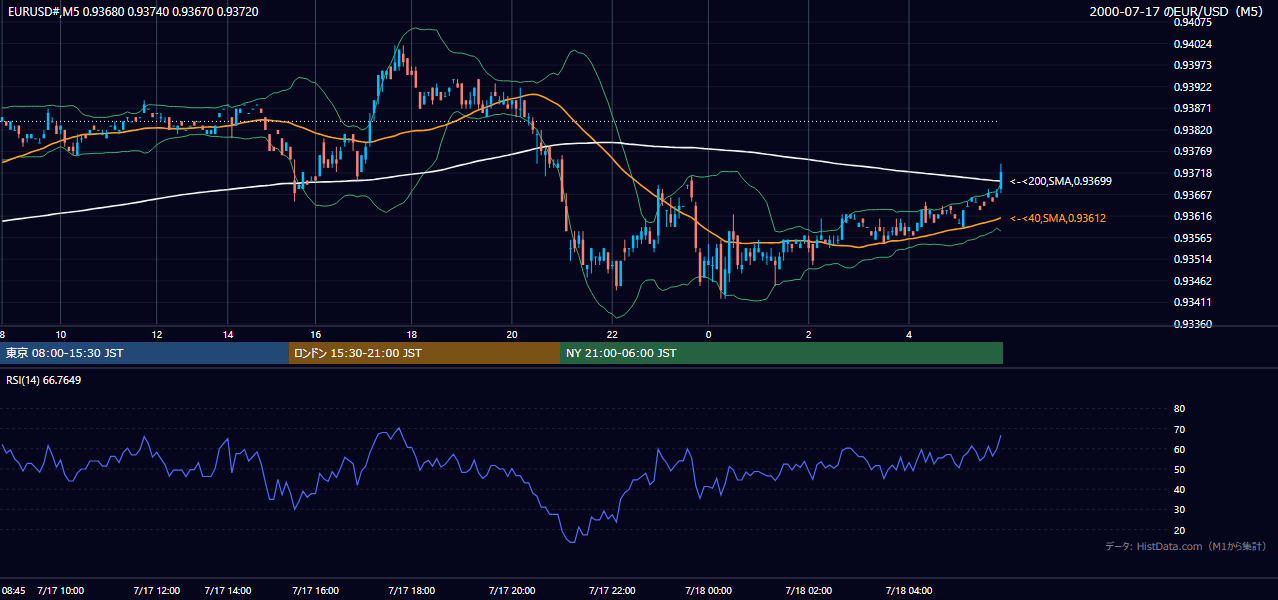This screenshot has width=1278, height=600.
Task: Click hour label 12 under the price chart
Action: [x=156, y=334]
